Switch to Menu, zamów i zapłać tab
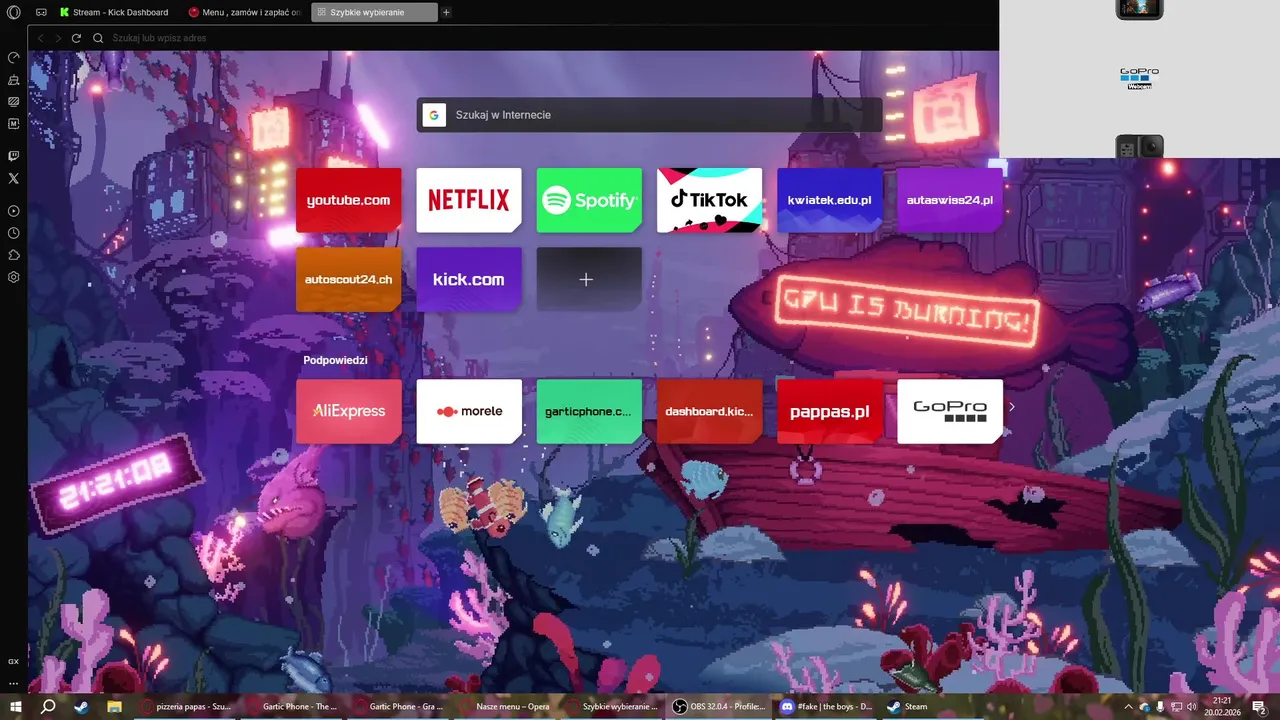 pyautogui.click(x=245, y=12)
